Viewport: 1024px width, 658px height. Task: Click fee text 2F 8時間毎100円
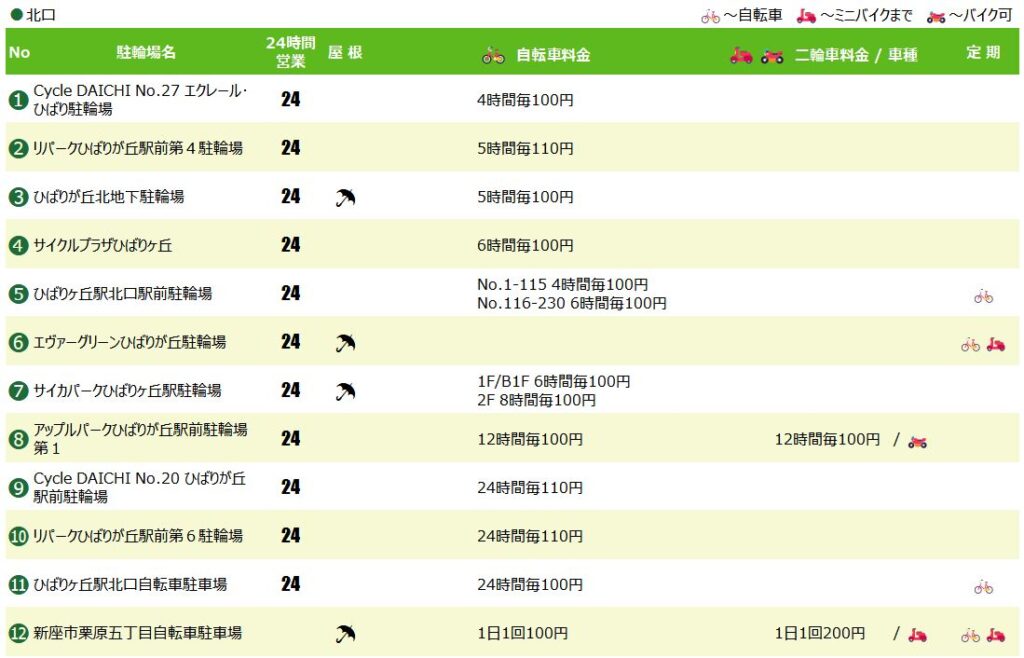point(537,400)
